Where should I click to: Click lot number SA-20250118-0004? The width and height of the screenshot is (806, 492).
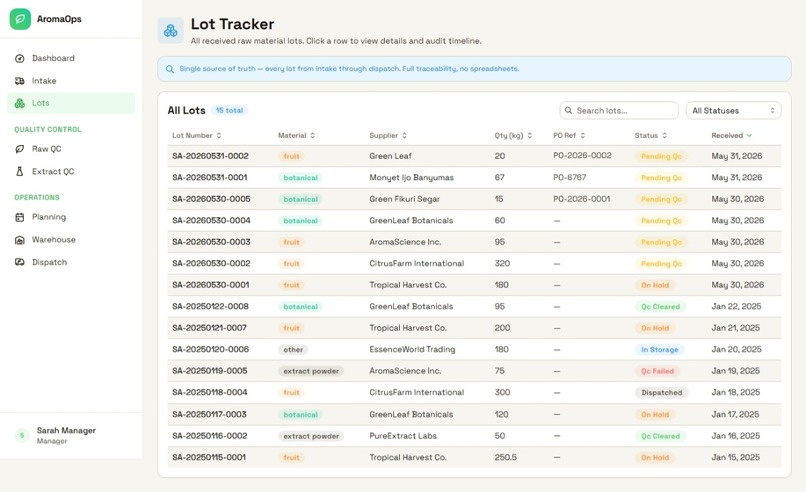pos(210,392)
